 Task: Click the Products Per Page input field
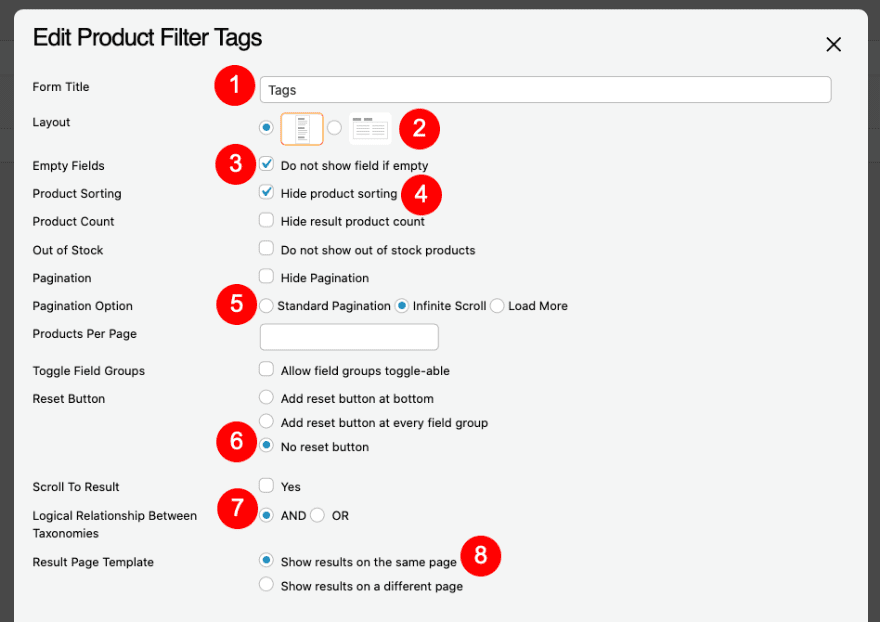[x=348, y=336]
